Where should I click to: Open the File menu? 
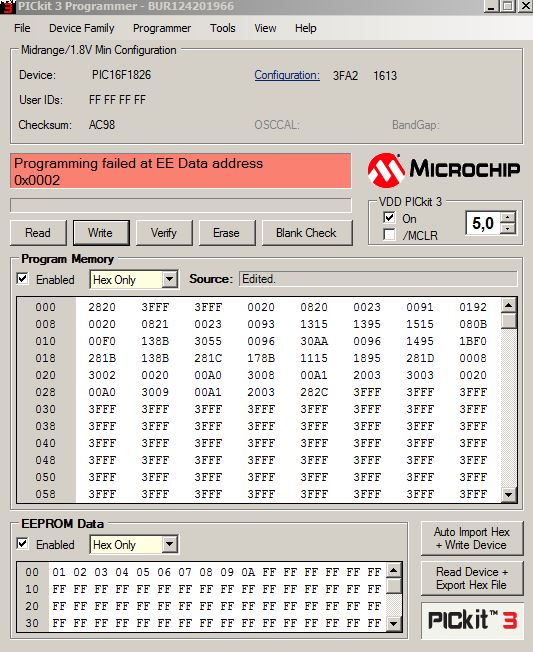tap(22, 28)
